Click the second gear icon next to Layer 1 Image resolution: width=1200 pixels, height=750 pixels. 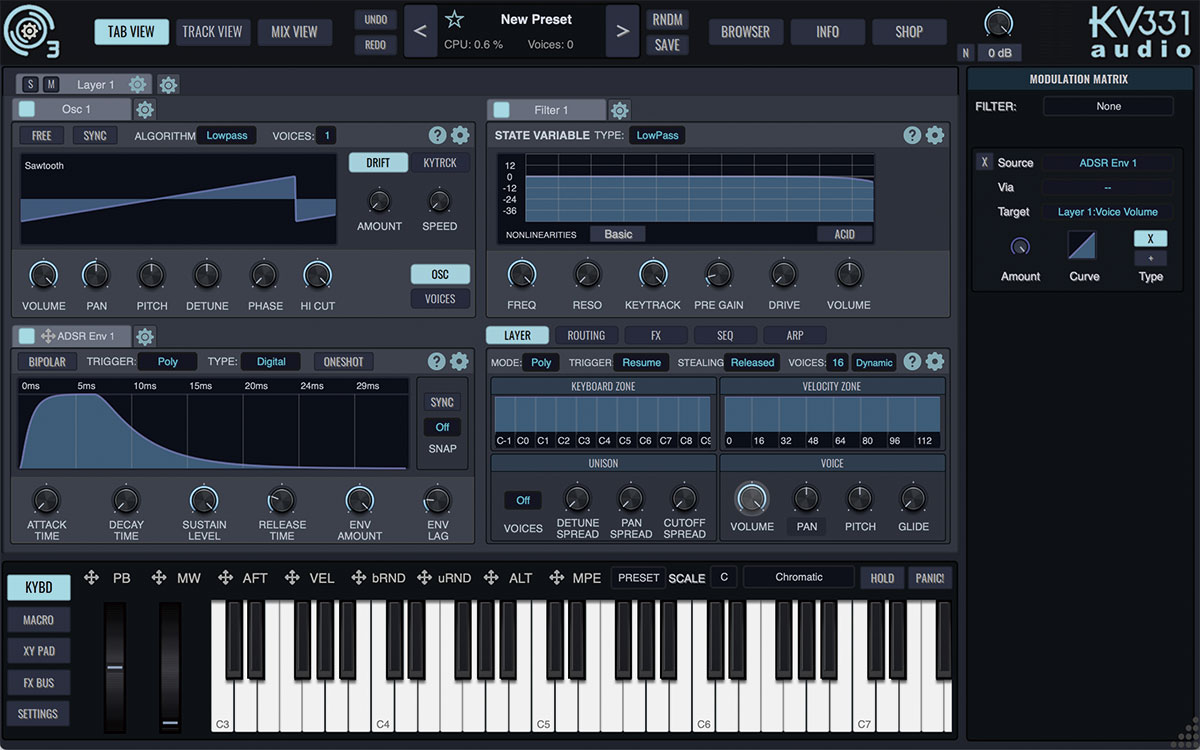tap(168, 85)
